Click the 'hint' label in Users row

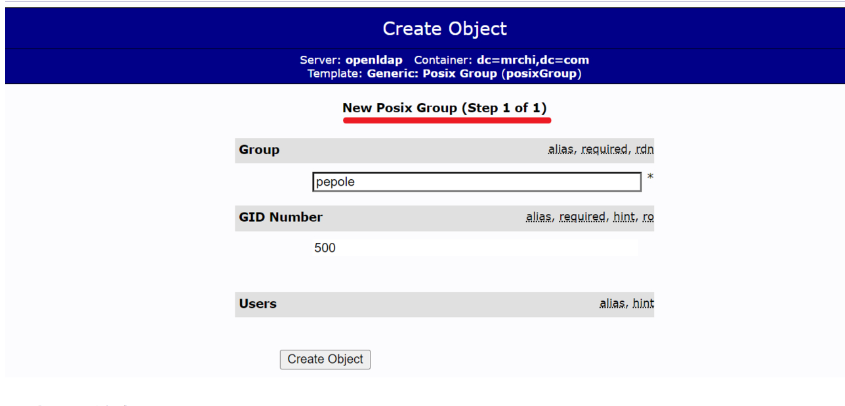643,304
